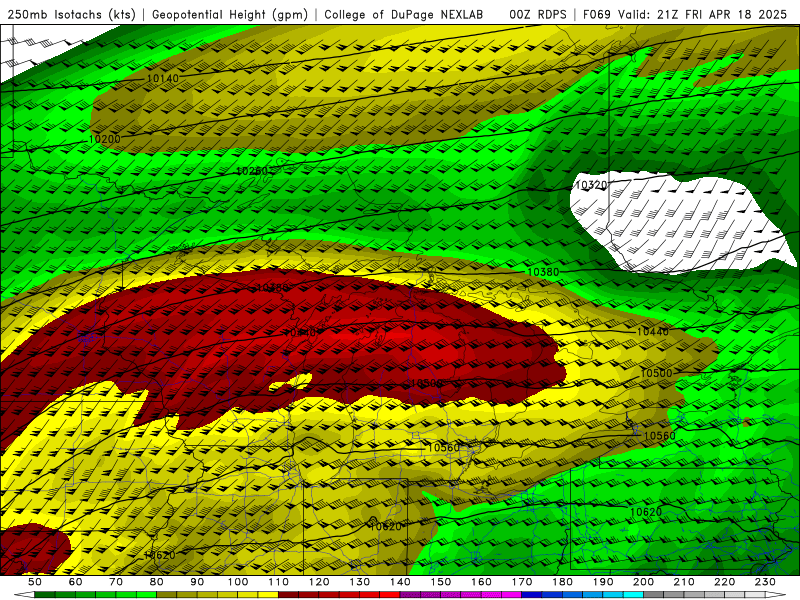Image resolution: width=800 pixels, height=600 pixels.
Task: Click the 10620 contour label in green shading
Action: click(x=646, y=512)
